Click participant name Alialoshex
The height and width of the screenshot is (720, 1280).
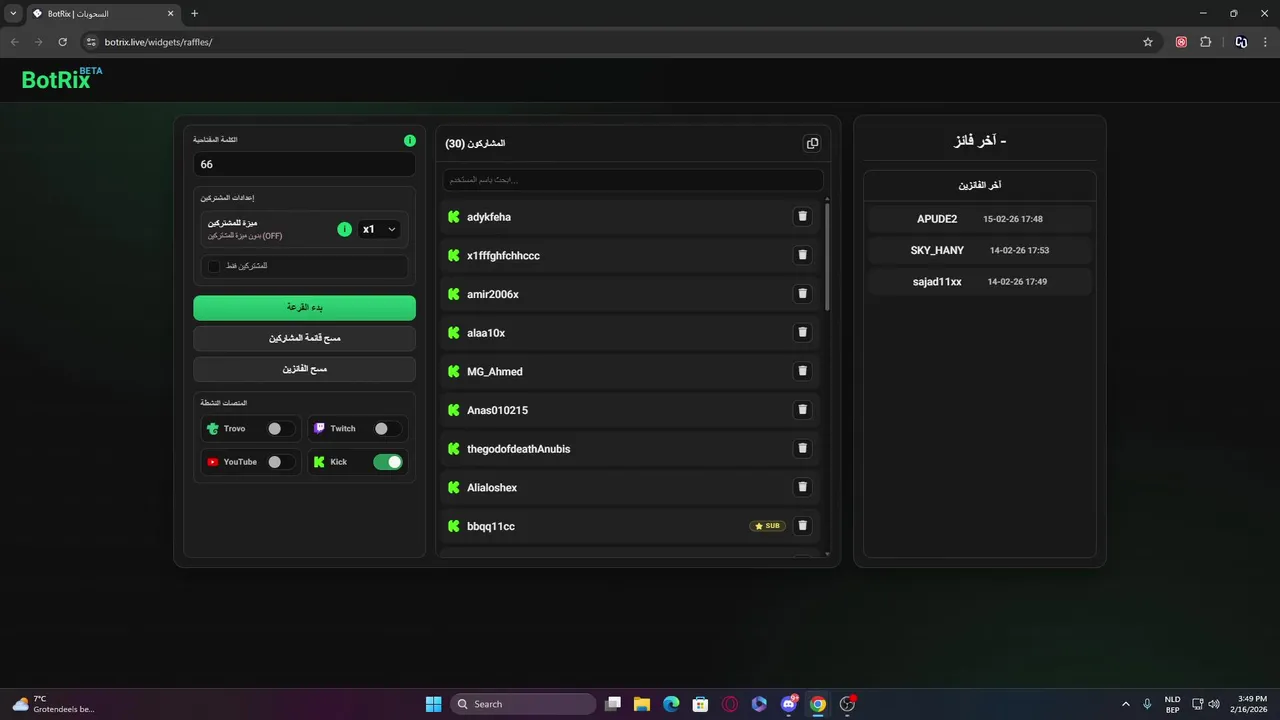coord(492,488)
